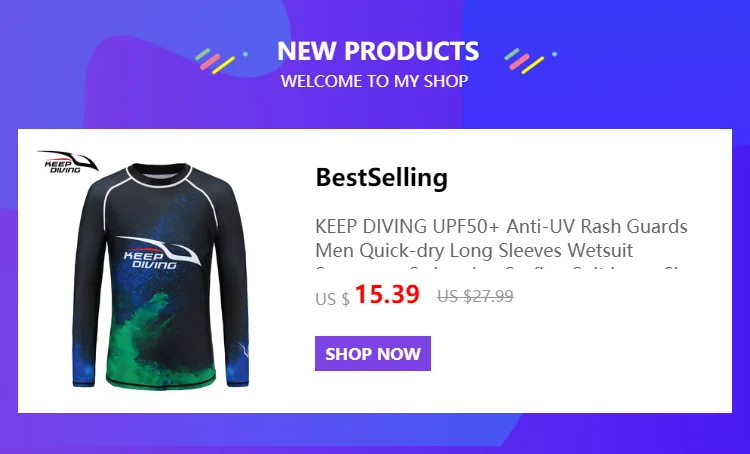Click the BestSelling heading
750x454 pixels.
381,177
